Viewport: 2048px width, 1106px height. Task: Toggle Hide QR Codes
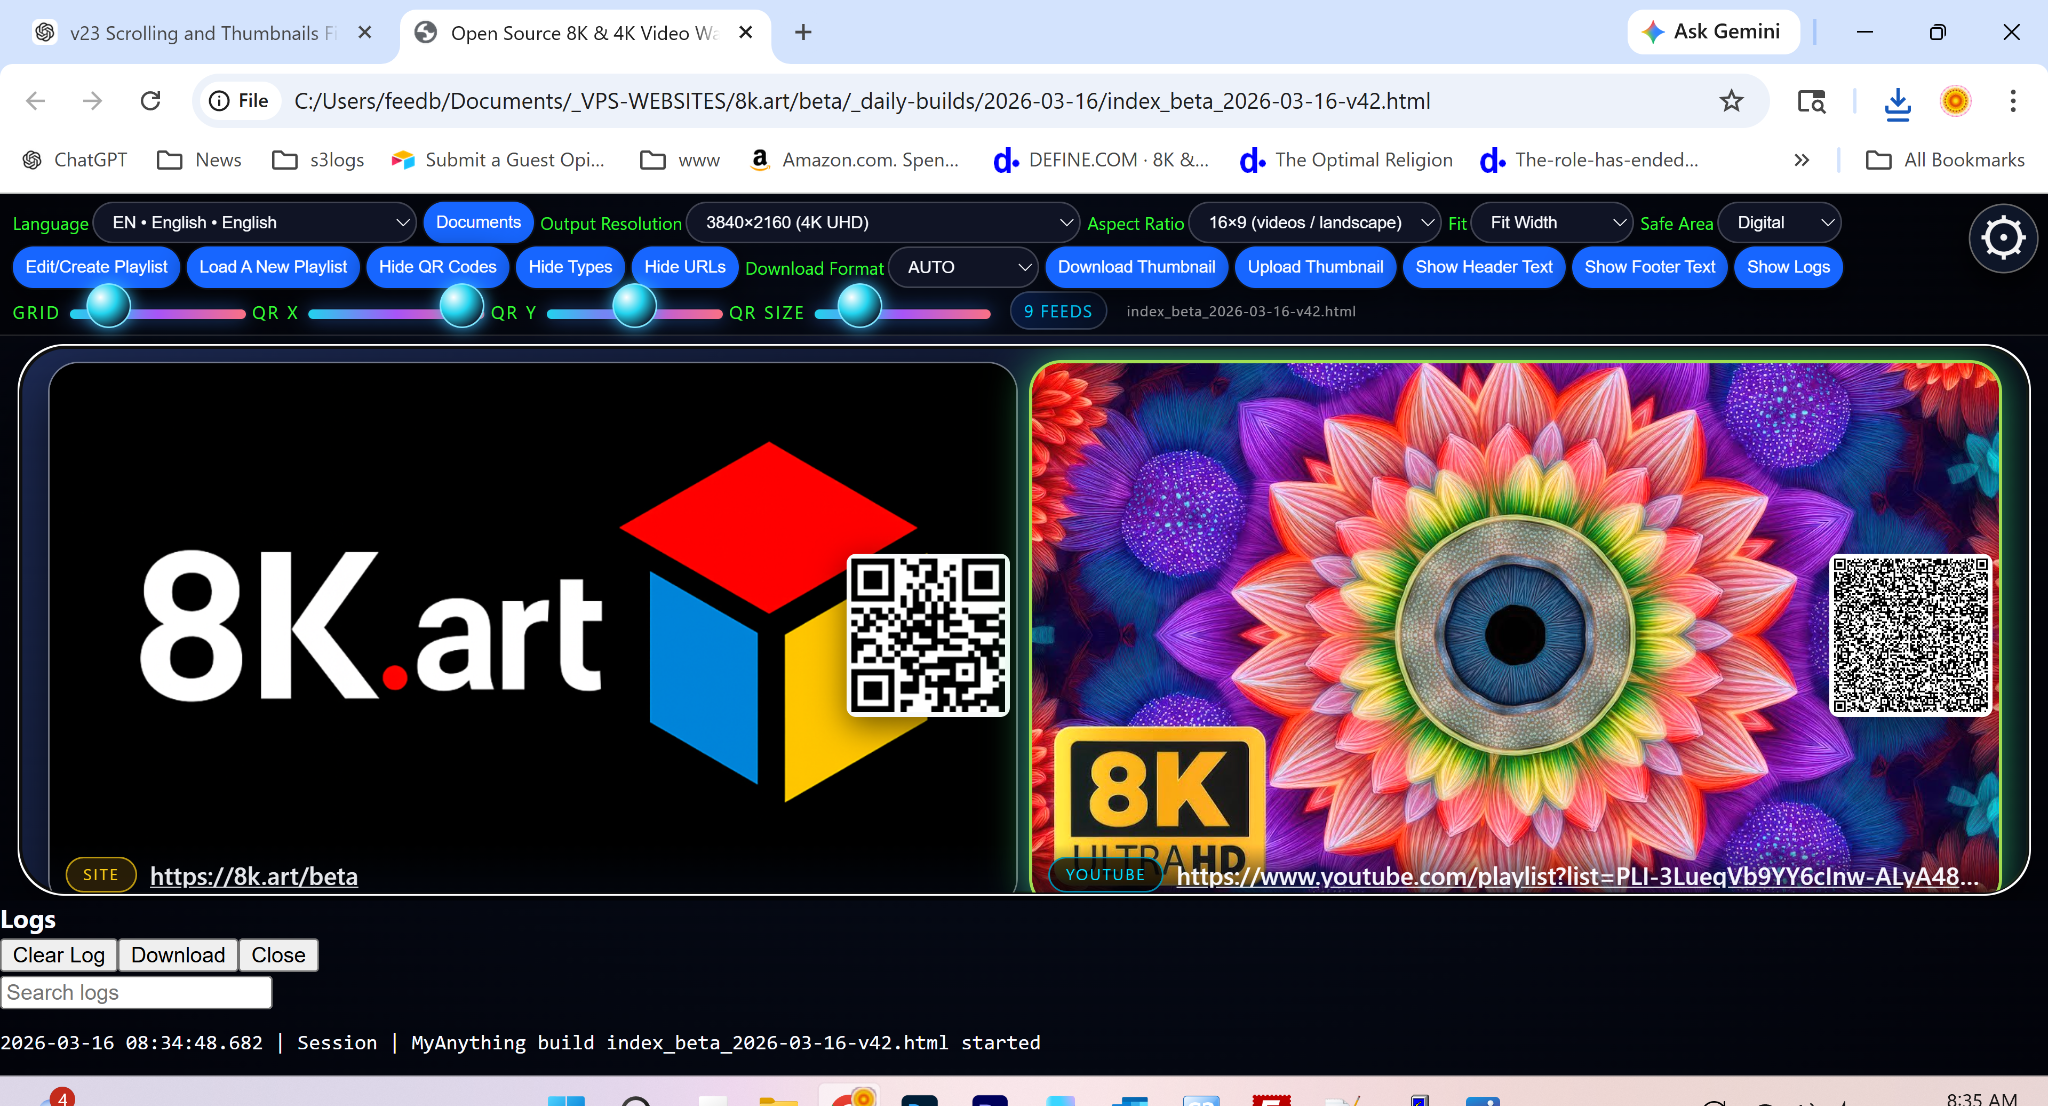(x=438, y=267)
